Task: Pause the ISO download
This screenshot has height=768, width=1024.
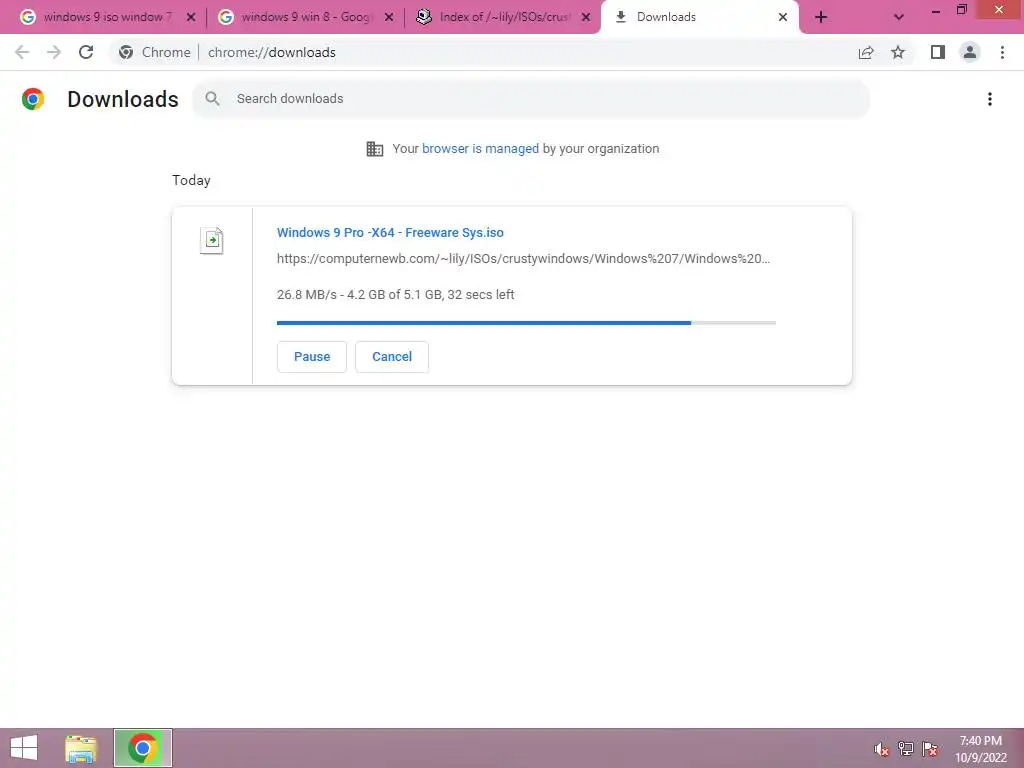Action: pyautogui.click(x=312, y=357)
